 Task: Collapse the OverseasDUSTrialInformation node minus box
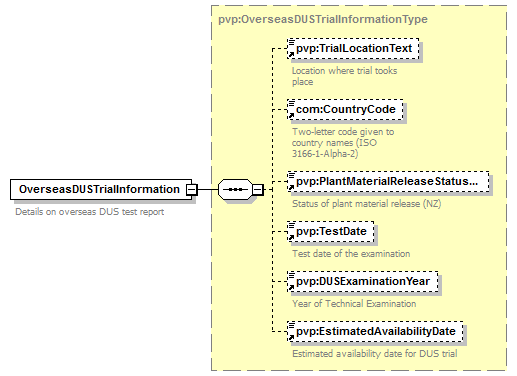[x=192, y=189]
